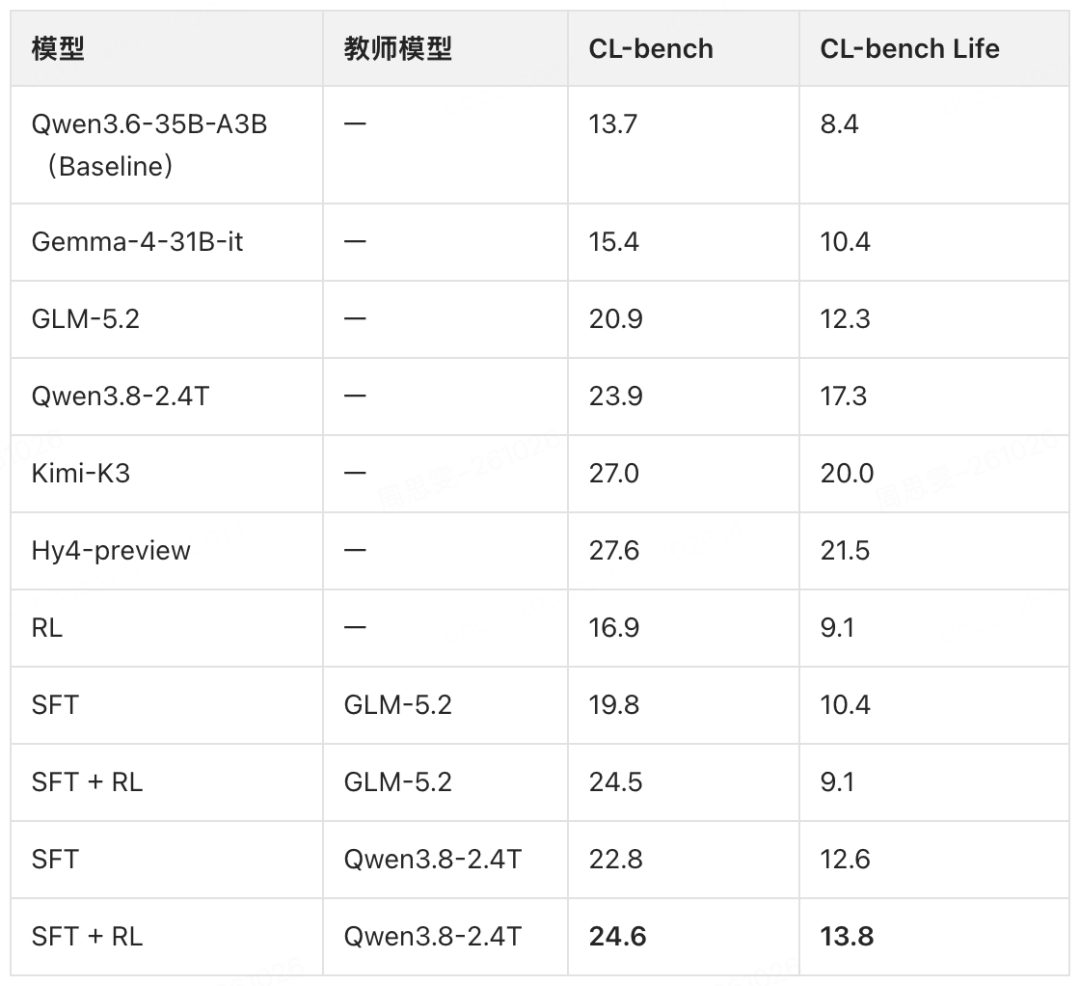Select the 教师模型 column header
Screen dimensions: 1080x986
(x=445, y=48)
